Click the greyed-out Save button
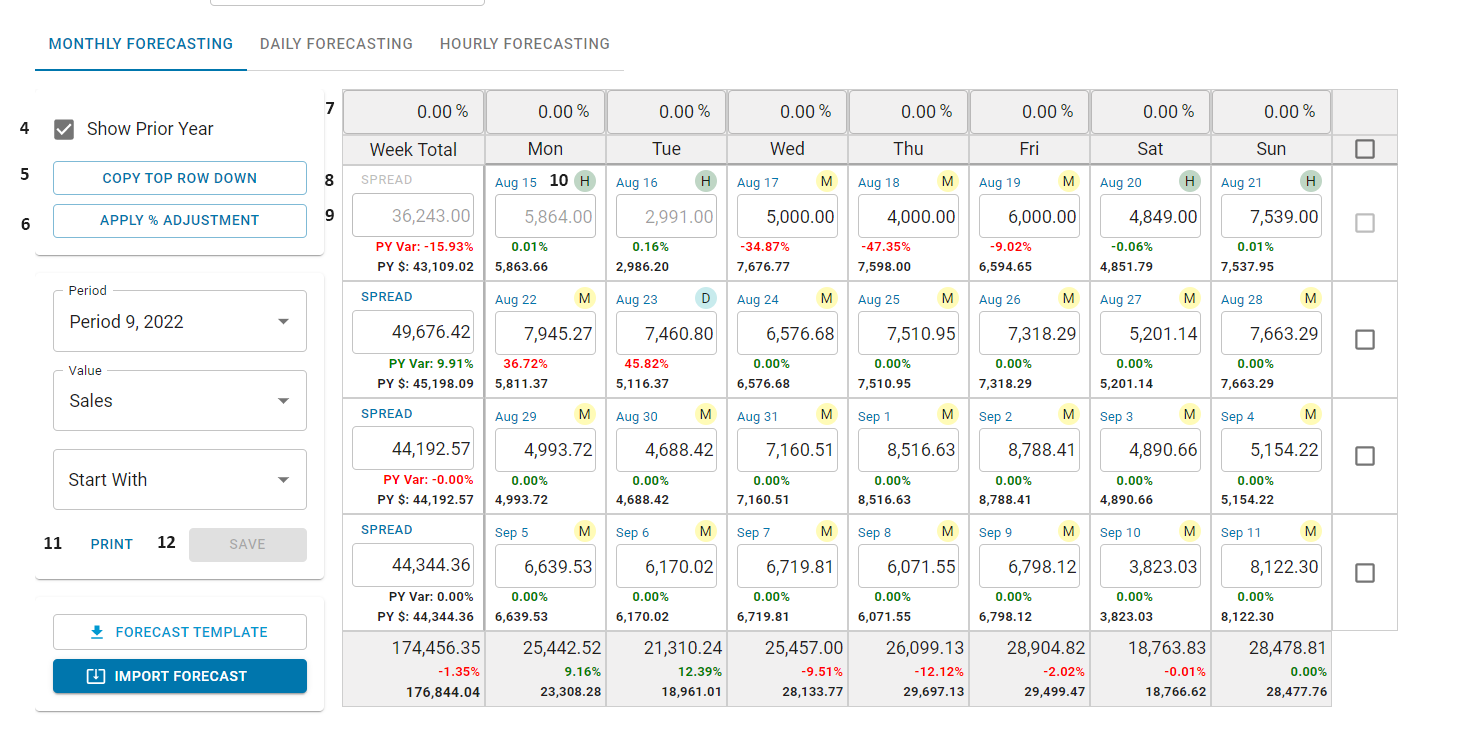The height and width of the screenshot is (746, 1475). (x=248, y=544)
